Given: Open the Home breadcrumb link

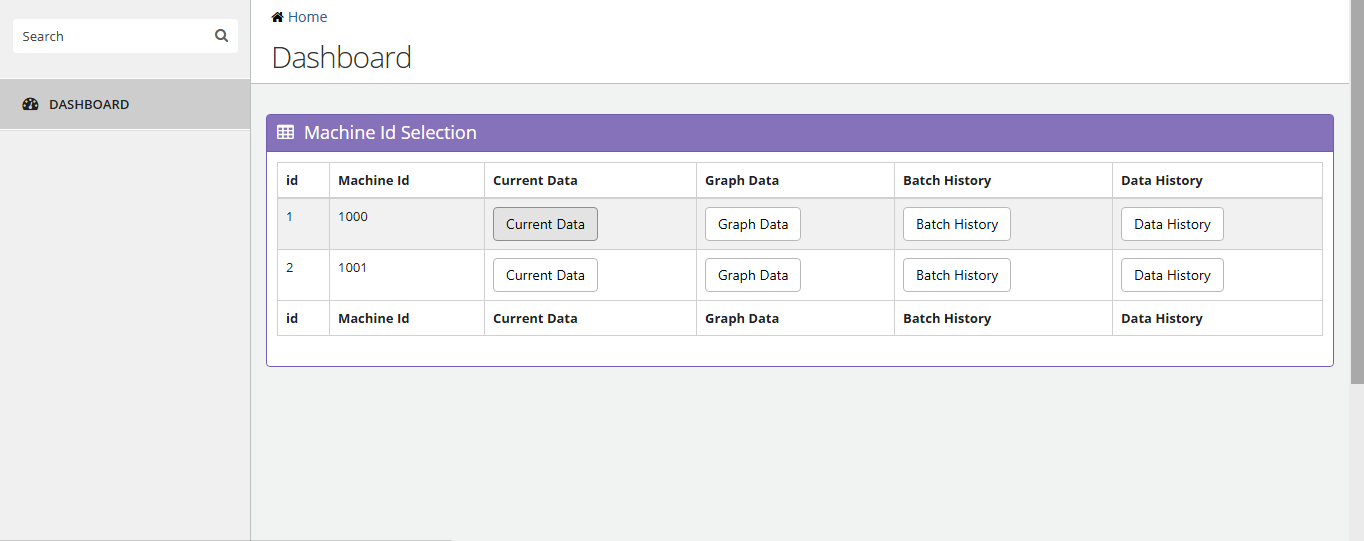Looking at the screenshot, I should coord(307,17).
